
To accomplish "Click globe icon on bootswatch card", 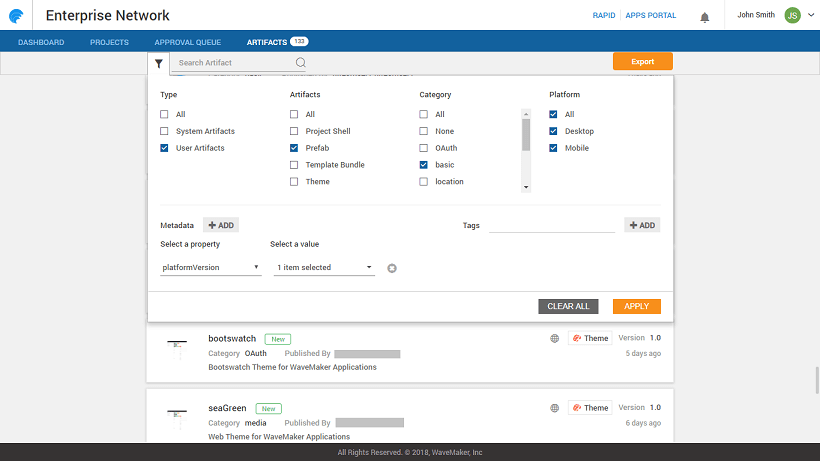I will coord(554,338).
